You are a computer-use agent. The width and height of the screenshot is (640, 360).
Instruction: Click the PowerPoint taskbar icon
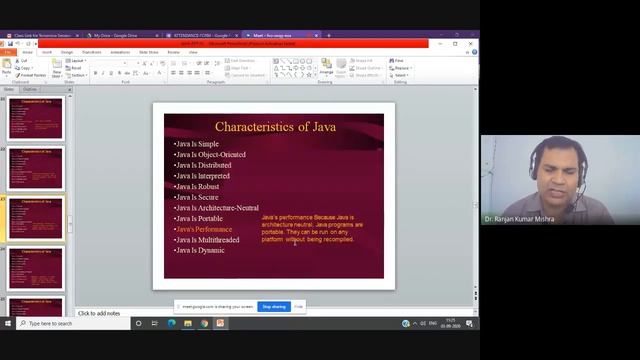tap(220, 323)
